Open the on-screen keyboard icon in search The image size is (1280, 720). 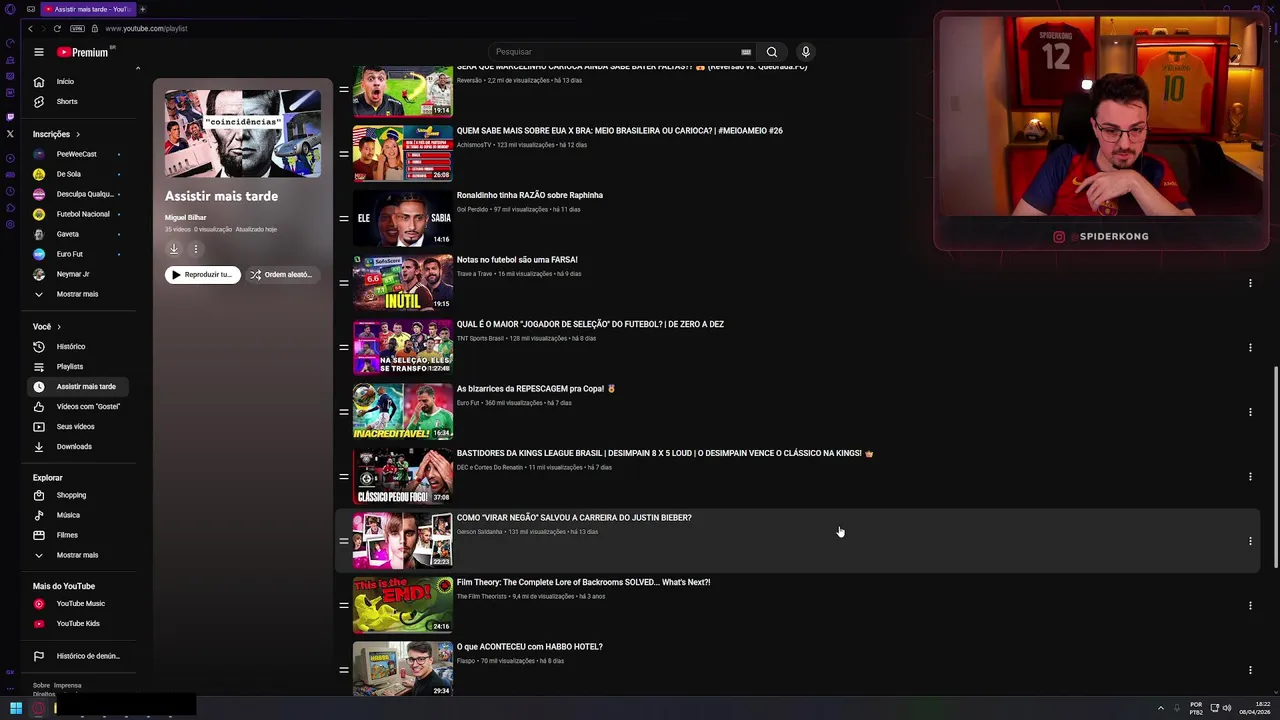click(x=746, y=52)
